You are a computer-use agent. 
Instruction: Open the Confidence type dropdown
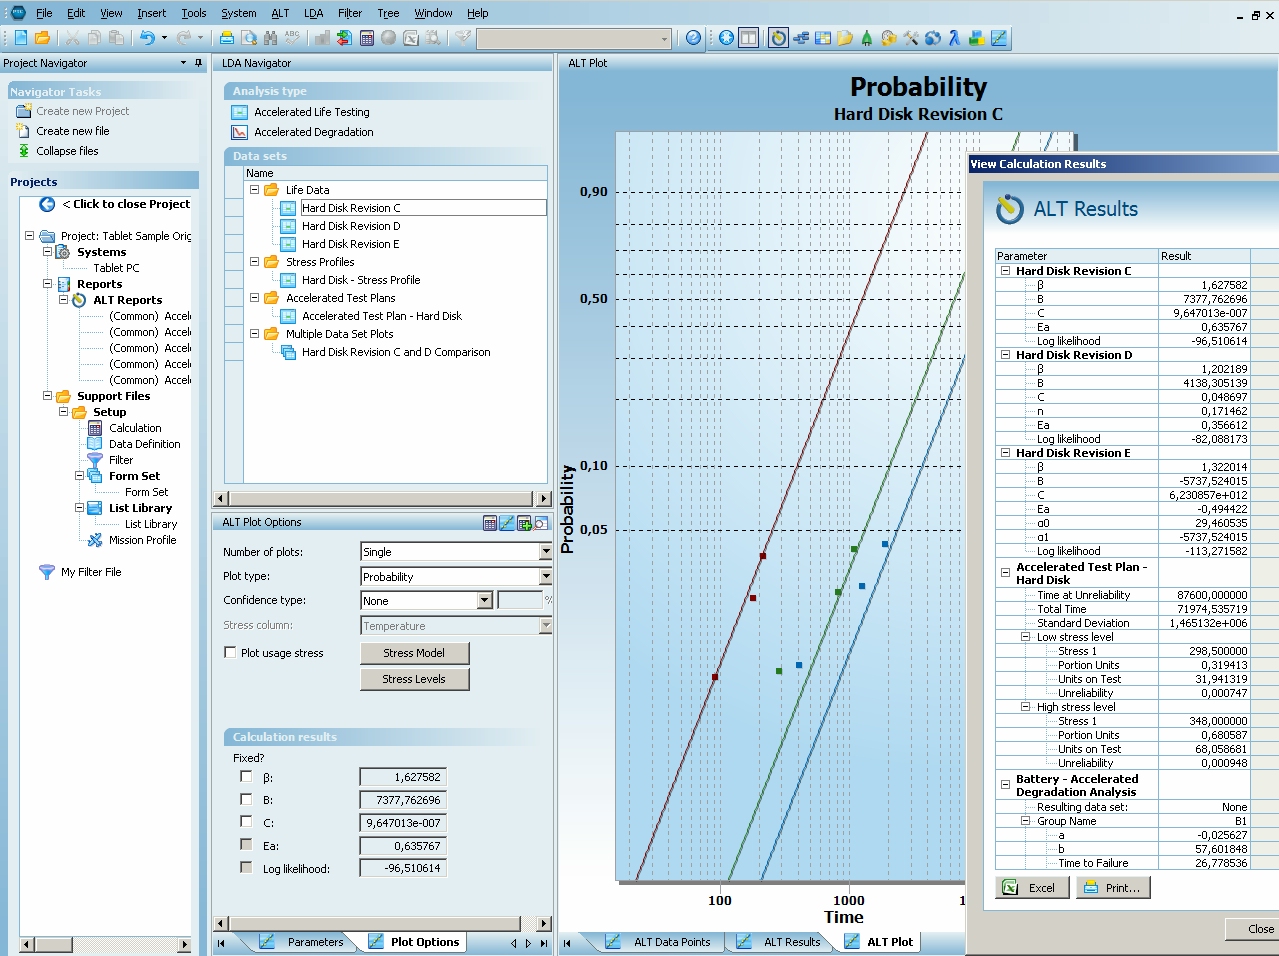click(485, 601)
